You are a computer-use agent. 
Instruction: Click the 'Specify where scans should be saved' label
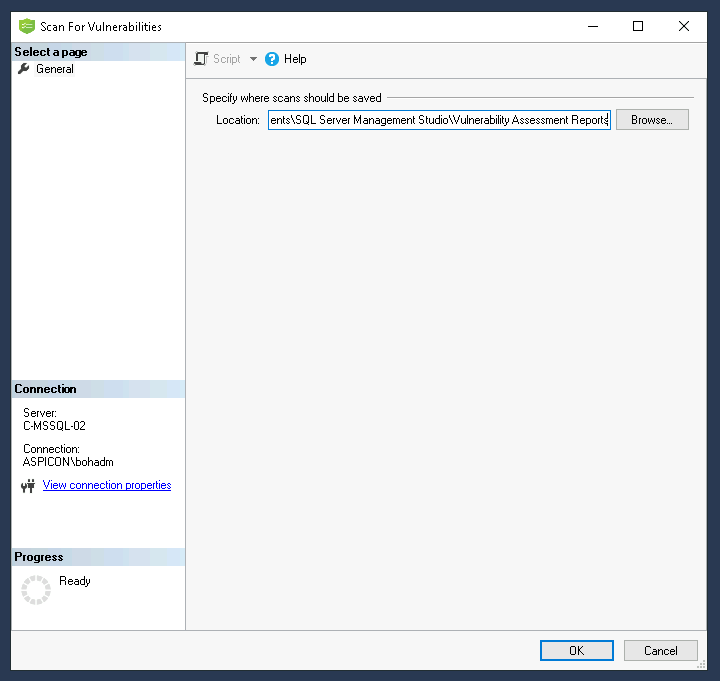coord(292,98)
